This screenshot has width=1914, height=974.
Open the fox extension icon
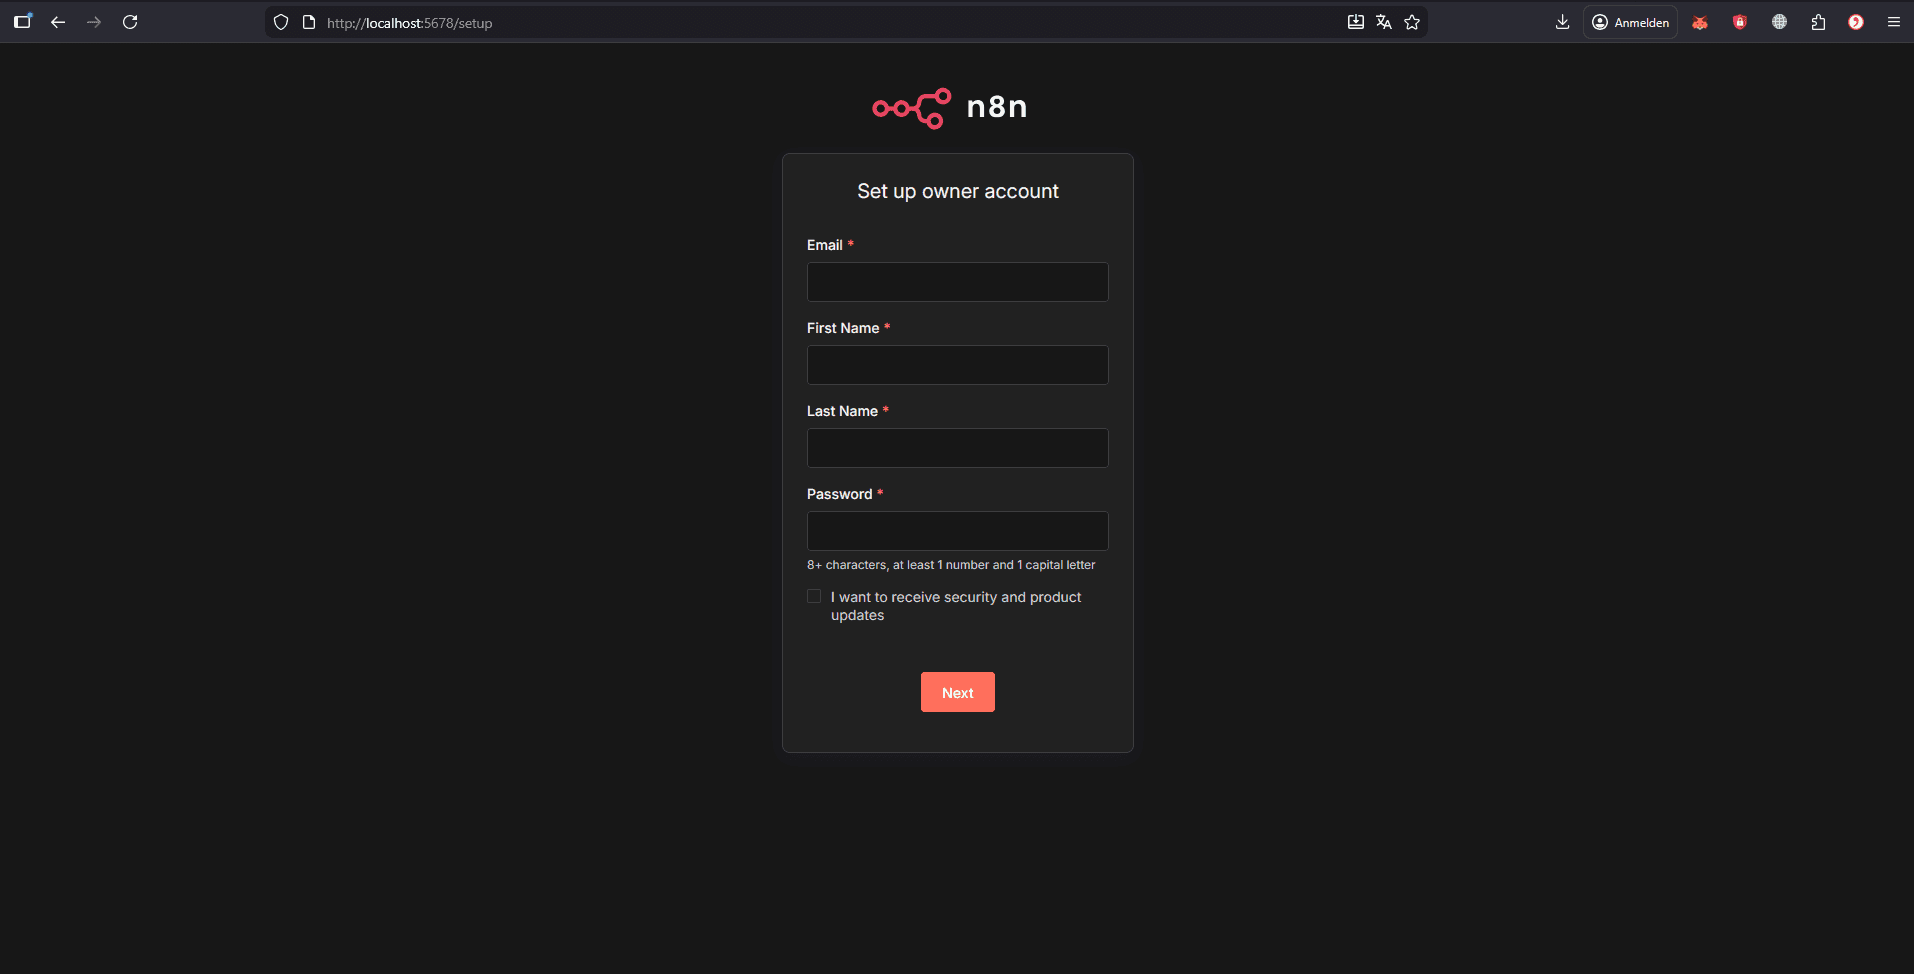click(1700, 22)
